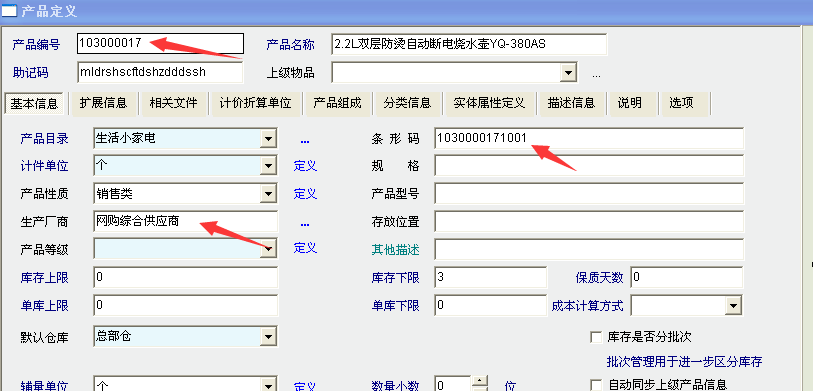The width and height of the screenshot is (813, 391).
Task: Click the 数量小数 value field
Action: (454, 384)
